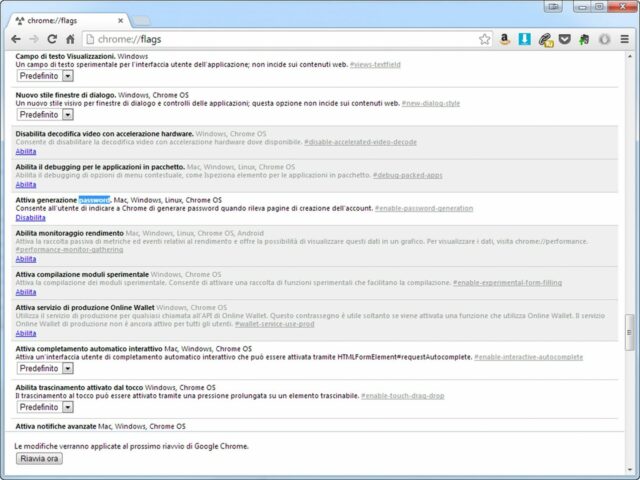Open Predefinito dropdown for Campo di testo Visualizzazioni

[x=45, y=75]
